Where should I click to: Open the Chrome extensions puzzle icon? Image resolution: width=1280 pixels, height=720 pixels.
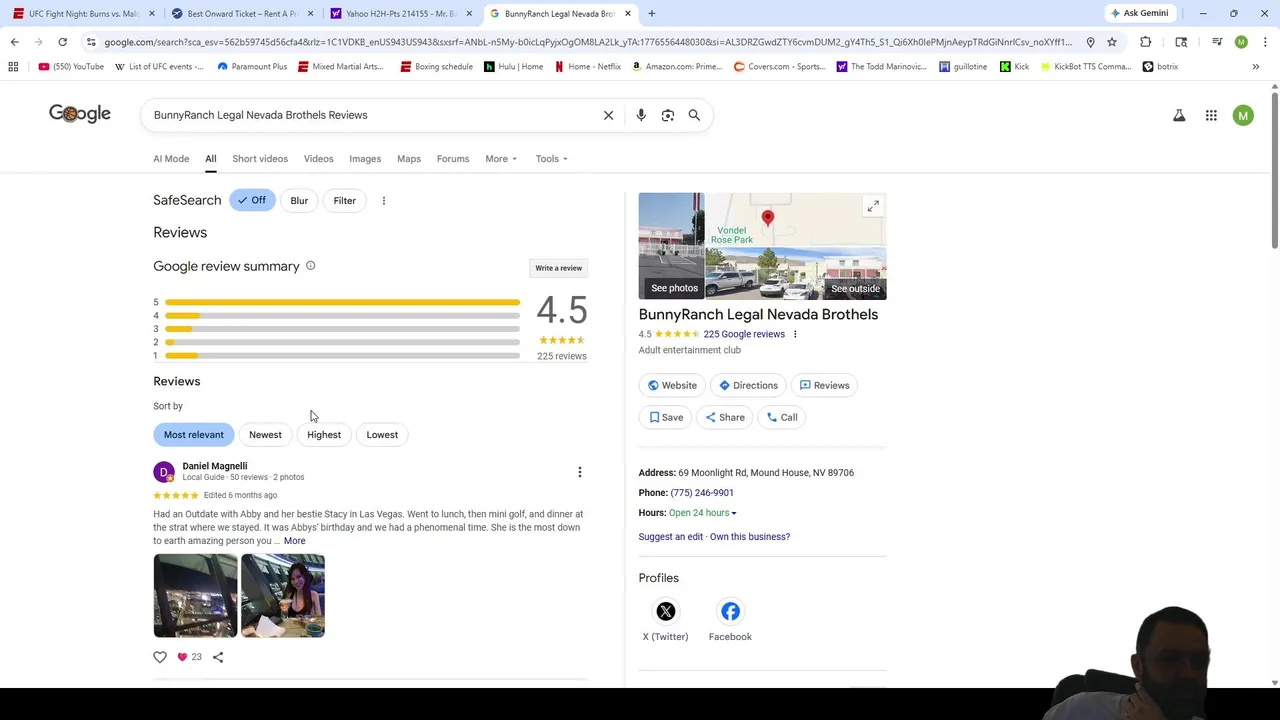click(1145, 42)
